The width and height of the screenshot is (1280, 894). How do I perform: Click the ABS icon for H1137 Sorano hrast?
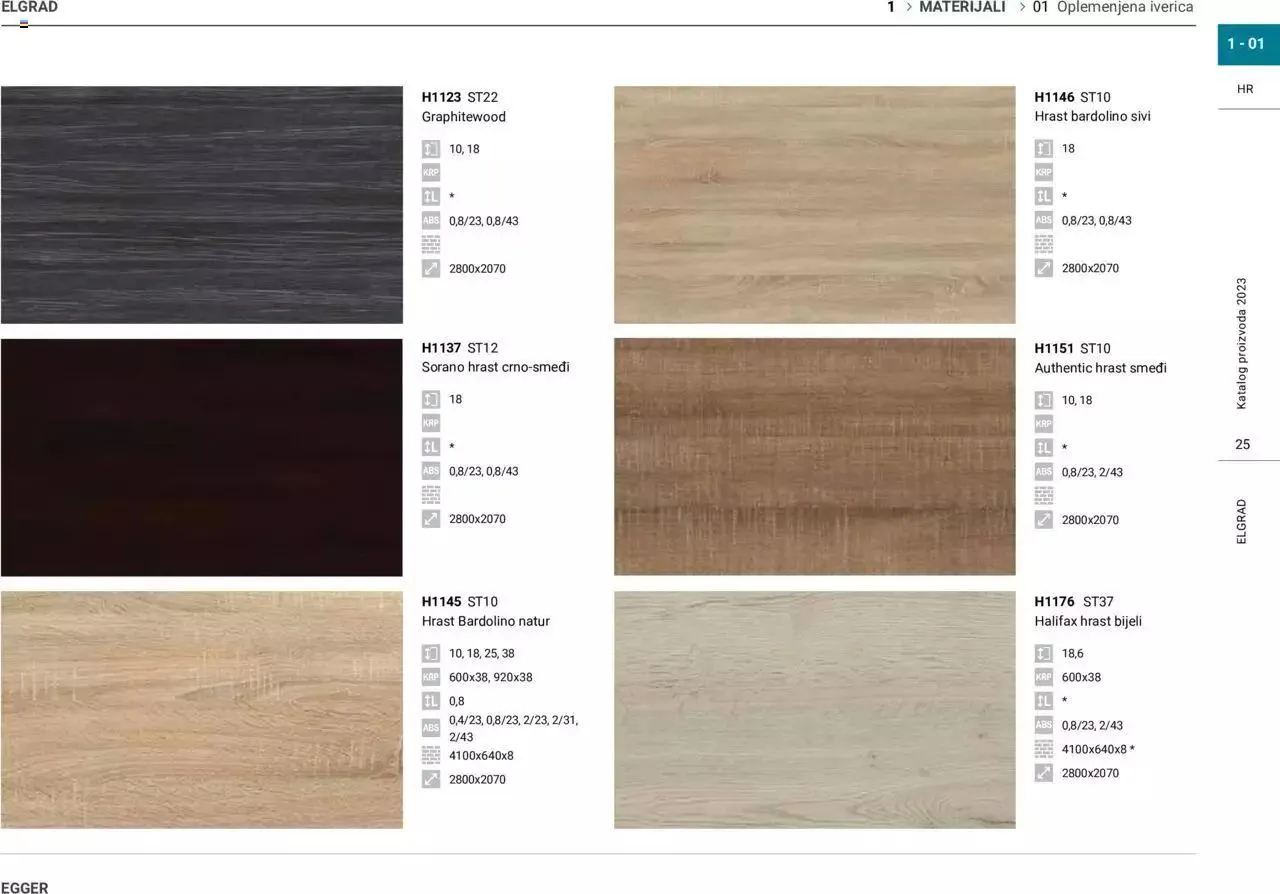pyautogui.click(x=431, y=471)
